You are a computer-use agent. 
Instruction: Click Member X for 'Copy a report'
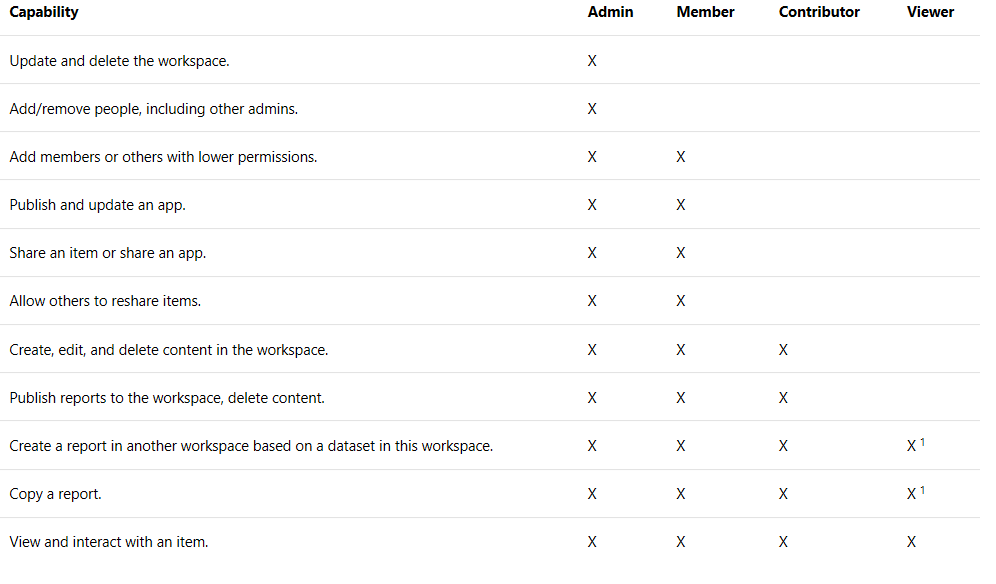pyautogui.click(x=681, y=494)
